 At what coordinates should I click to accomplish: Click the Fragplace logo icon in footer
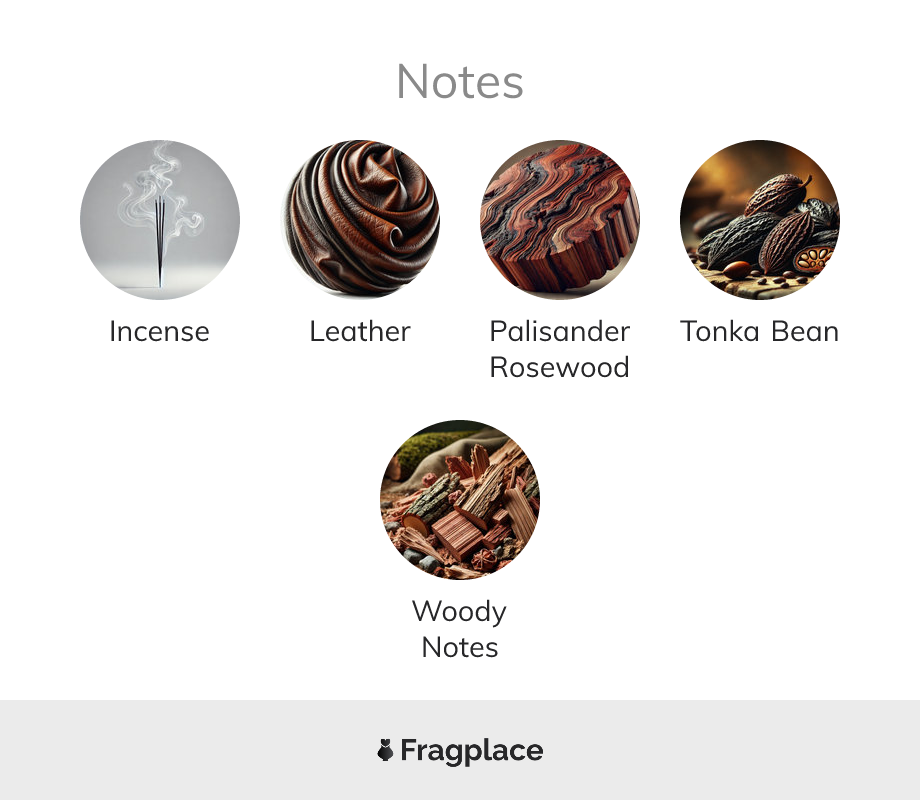tap(385, 751)
